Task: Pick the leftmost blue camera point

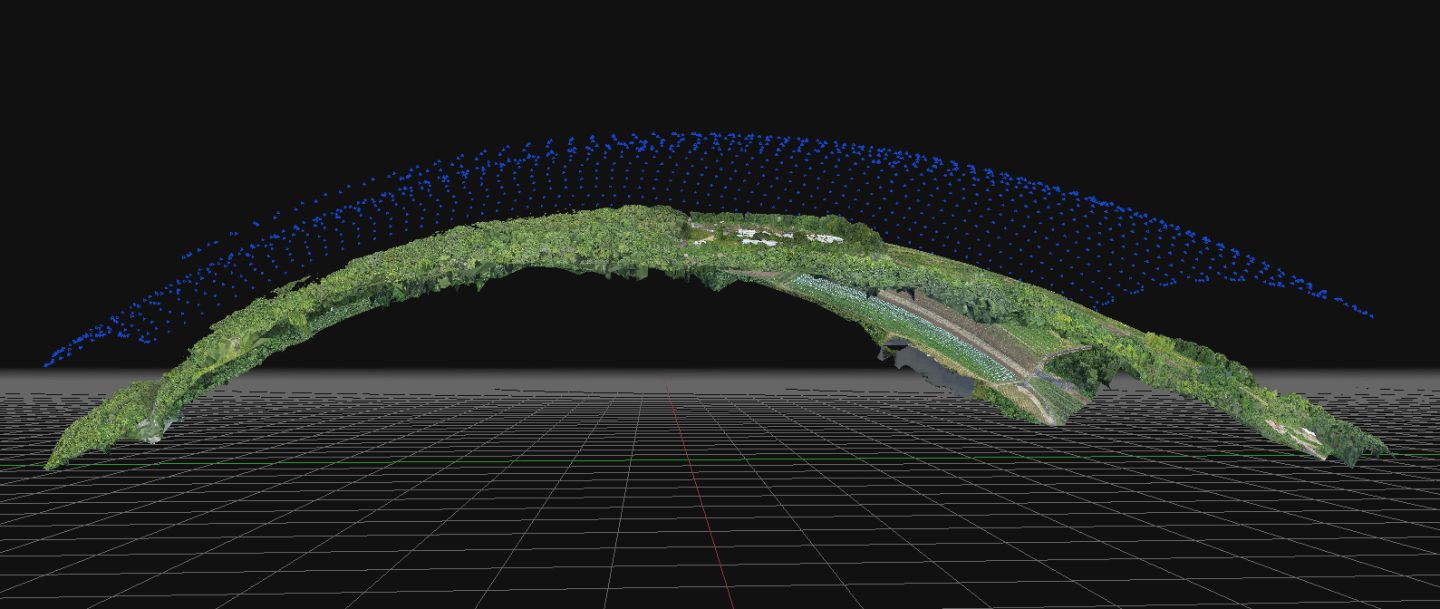Action: tap(46, 364)
